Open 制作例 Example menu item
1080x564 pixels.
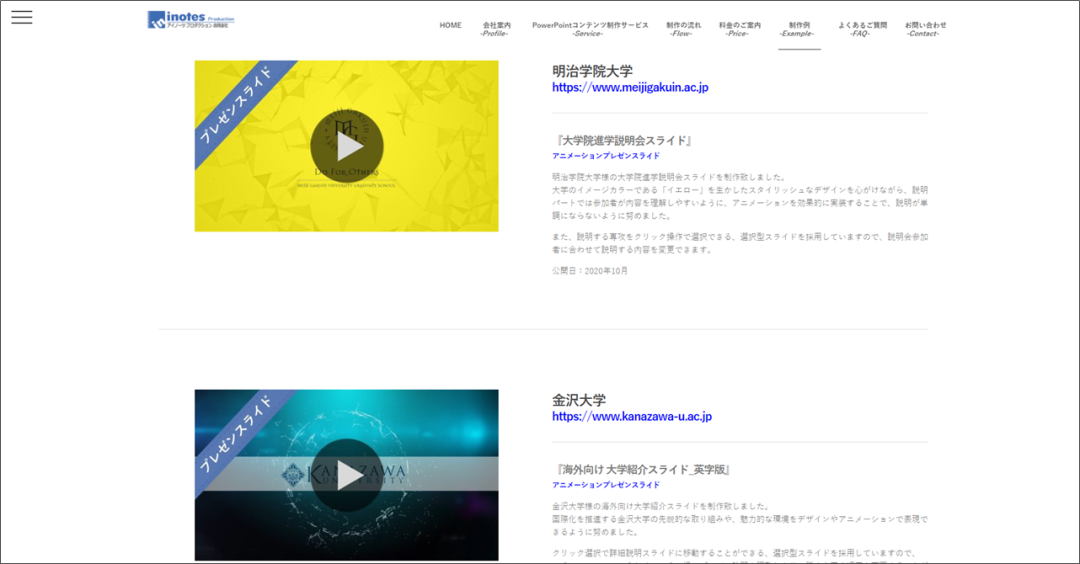[x=799, y=29]
